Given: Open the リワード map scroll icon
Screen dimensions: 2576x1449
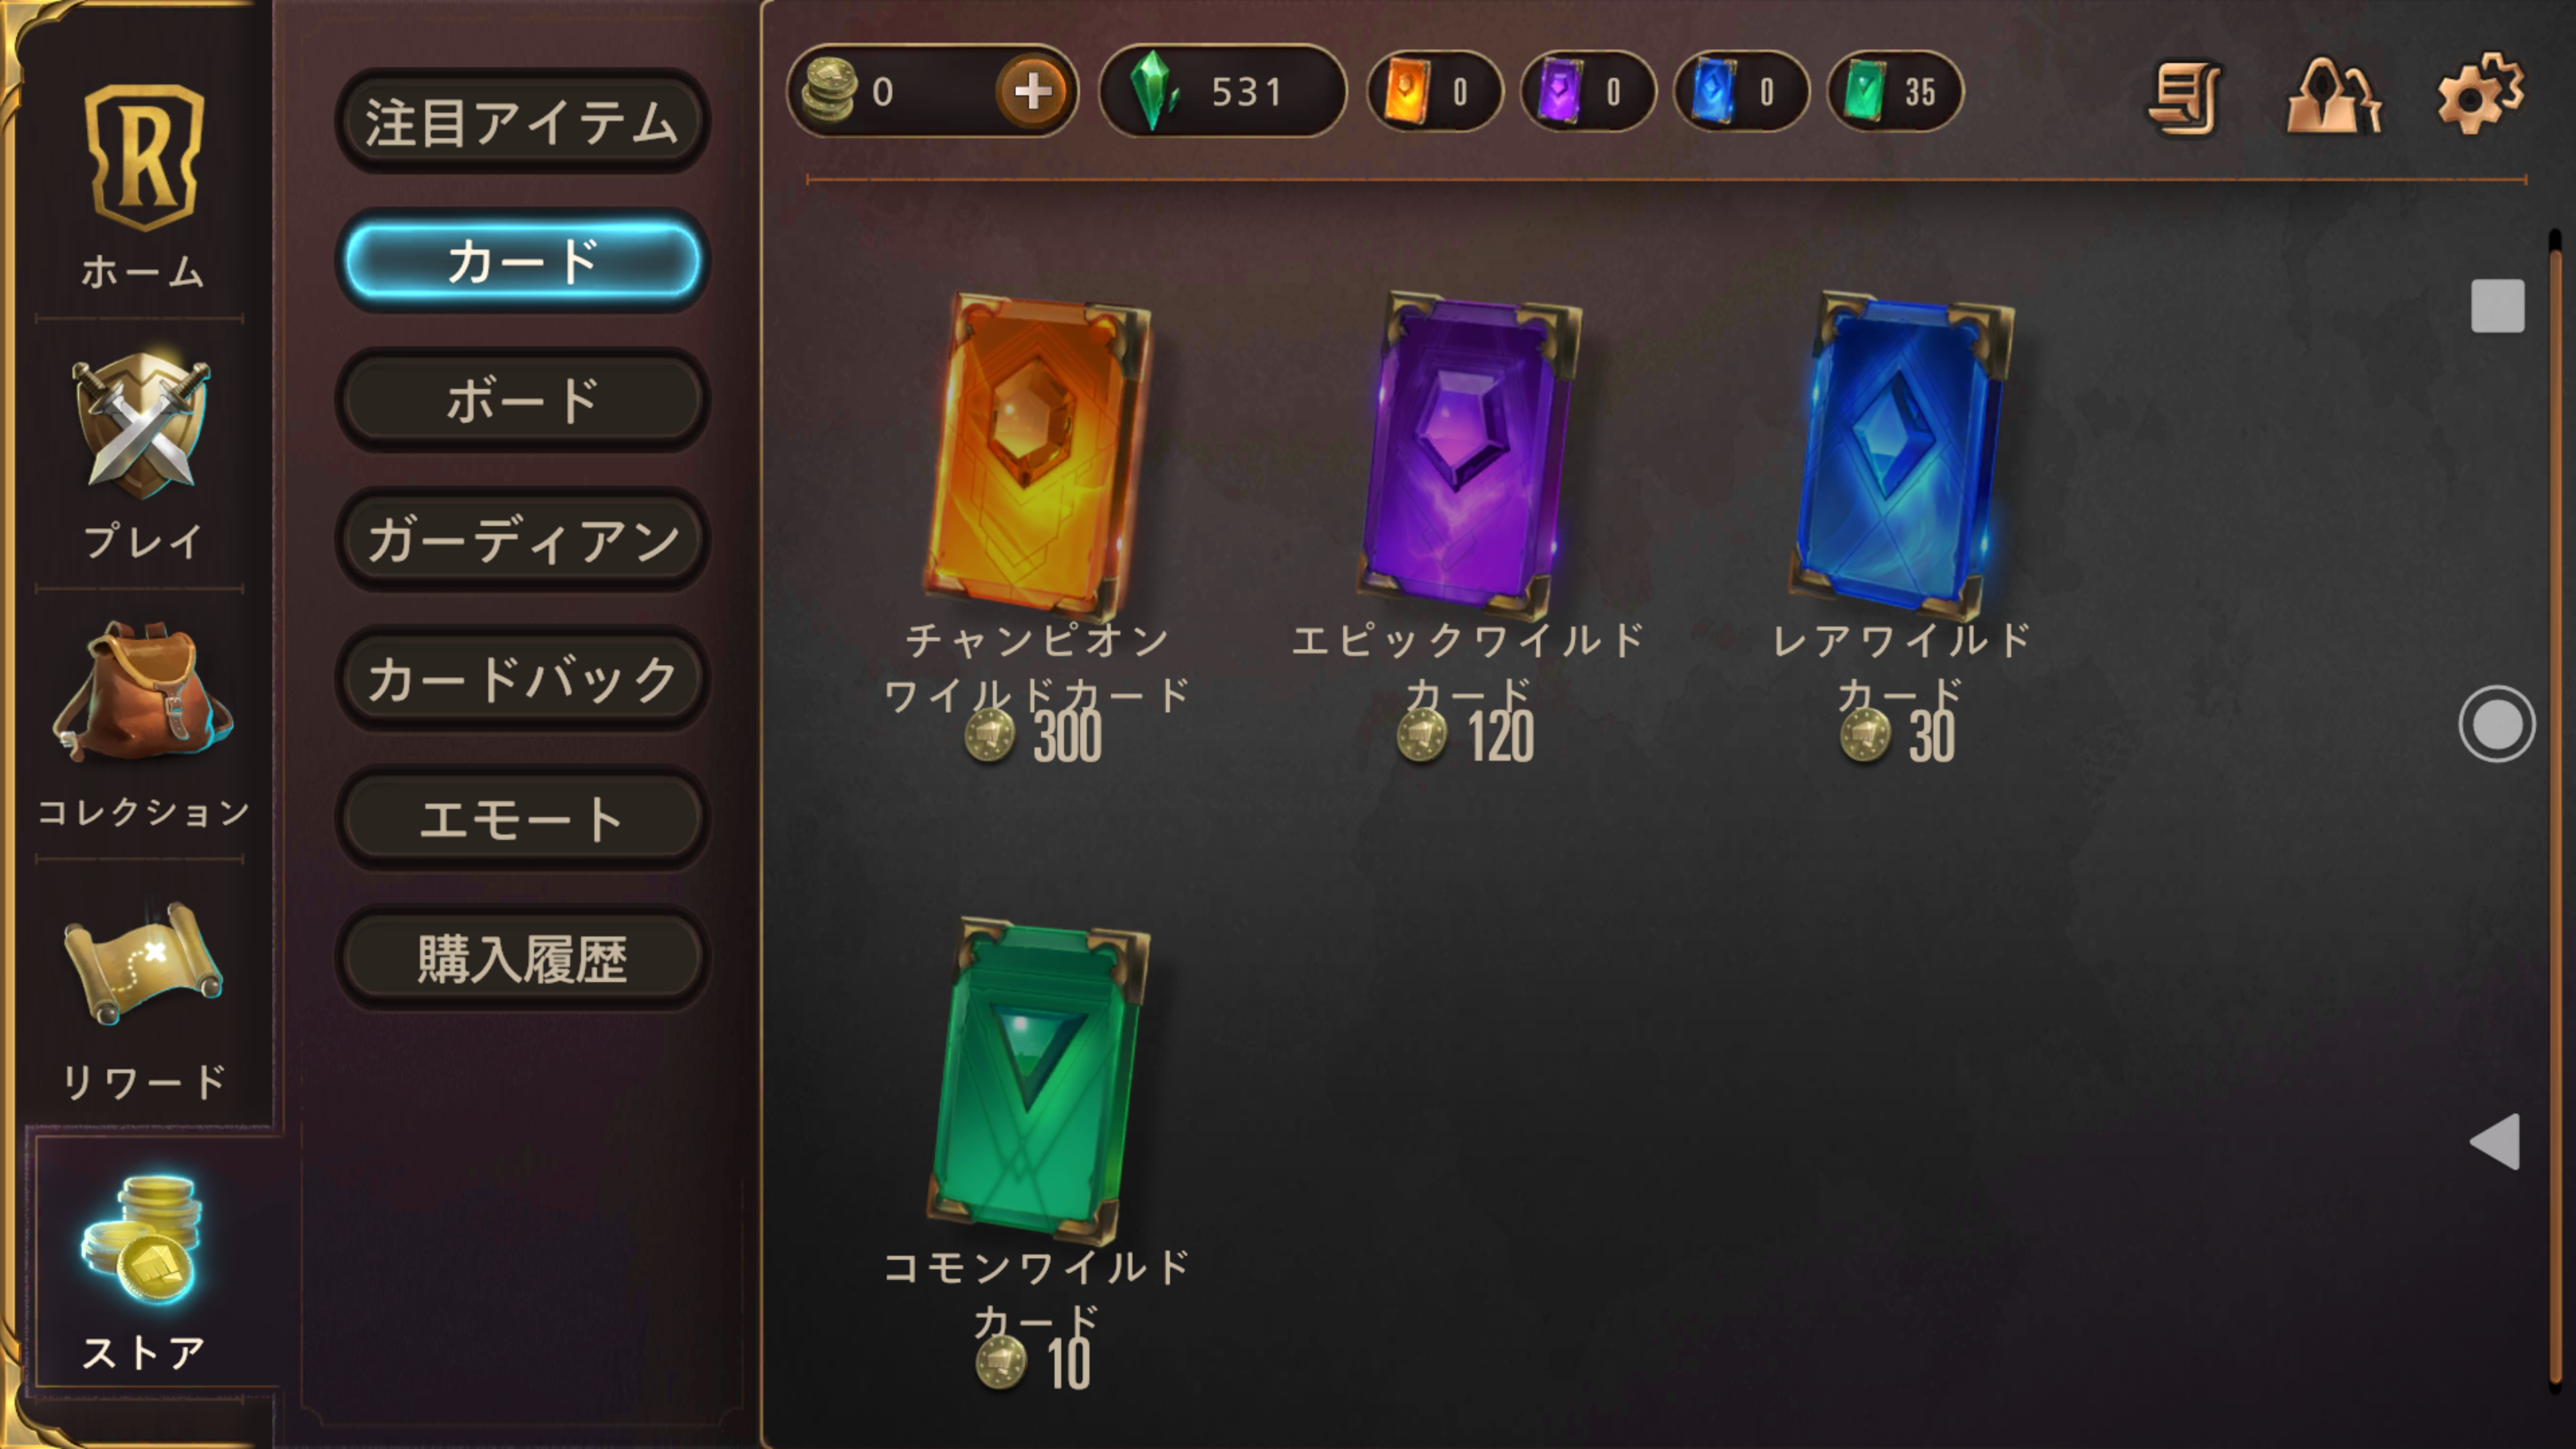Looking at the screenshot, I should pos(143,962).
